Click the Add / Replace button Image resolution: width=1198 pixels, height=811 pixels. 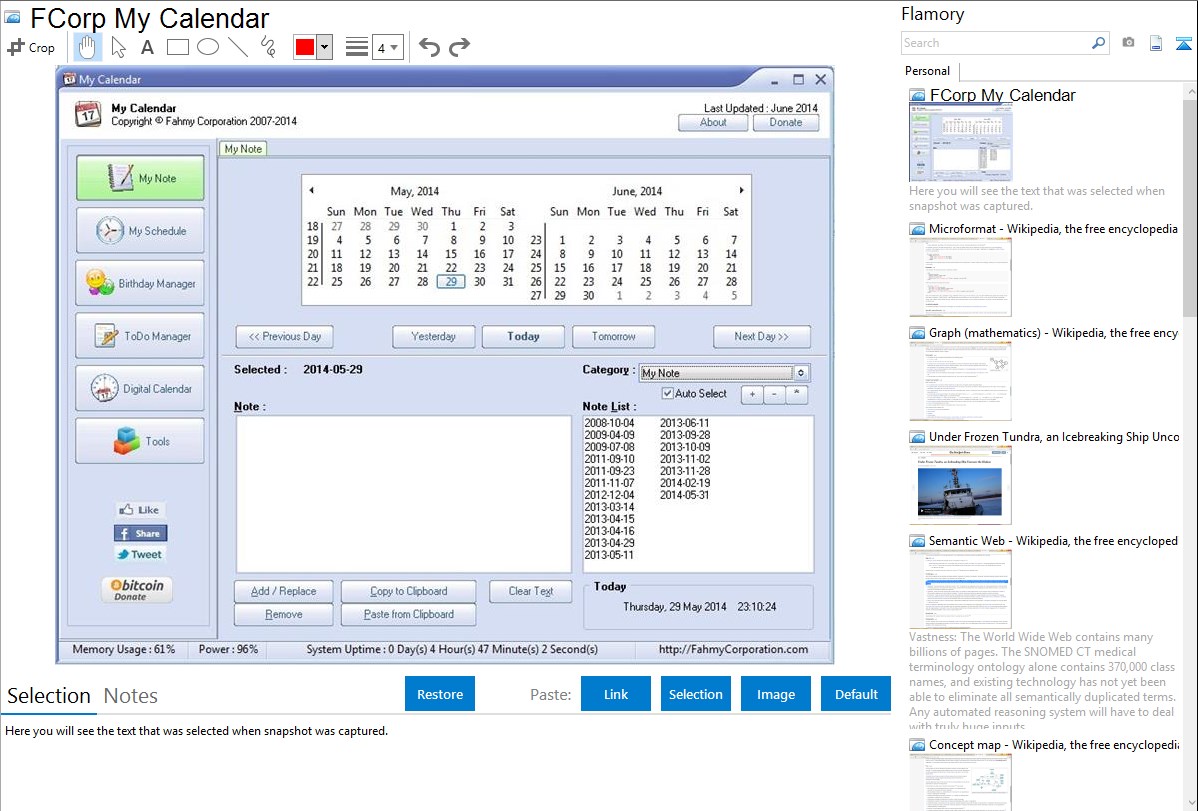point(283,592)
